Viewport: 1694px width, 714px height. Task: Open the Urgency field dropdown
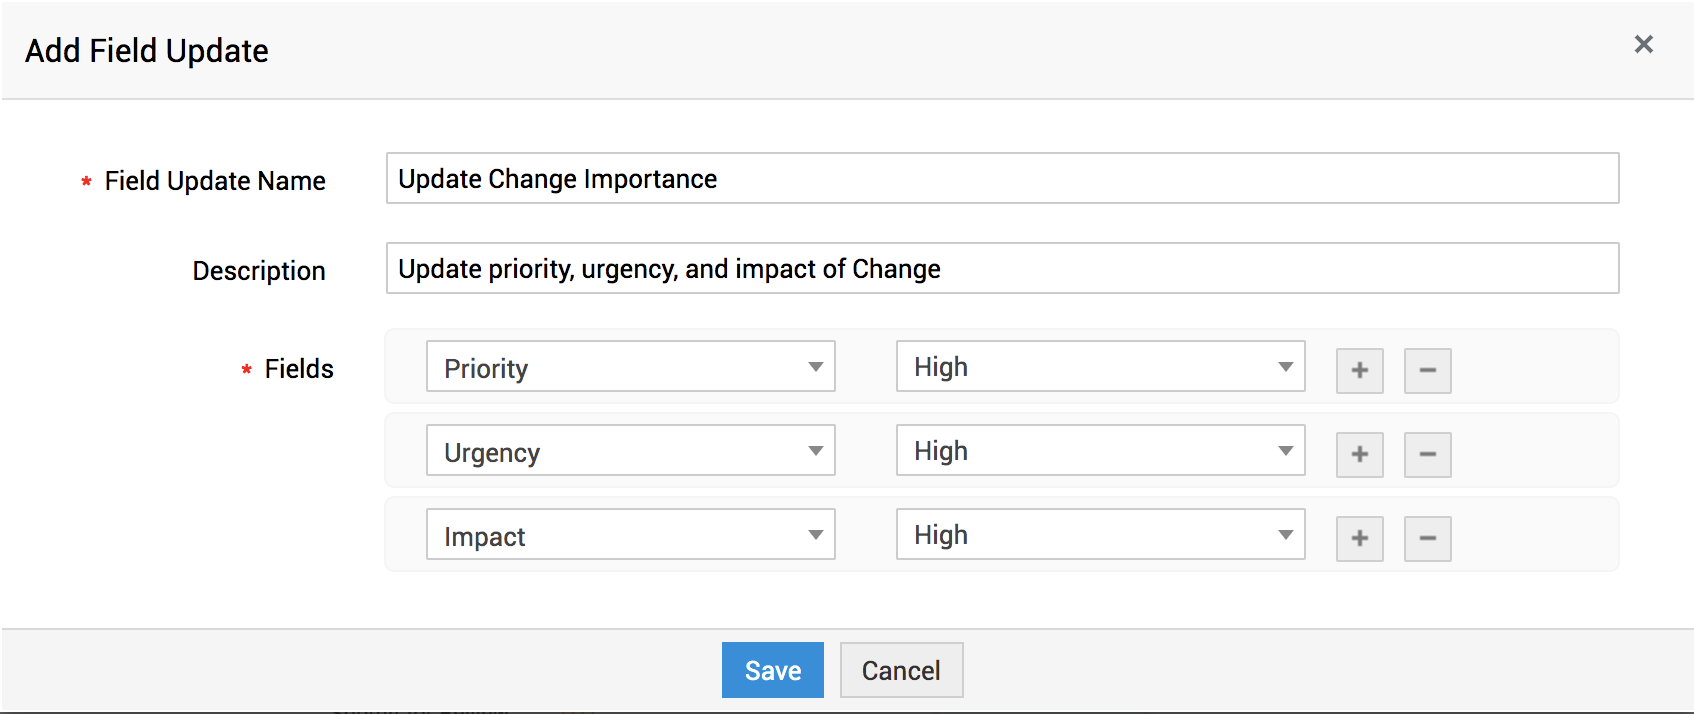[630, 451]
